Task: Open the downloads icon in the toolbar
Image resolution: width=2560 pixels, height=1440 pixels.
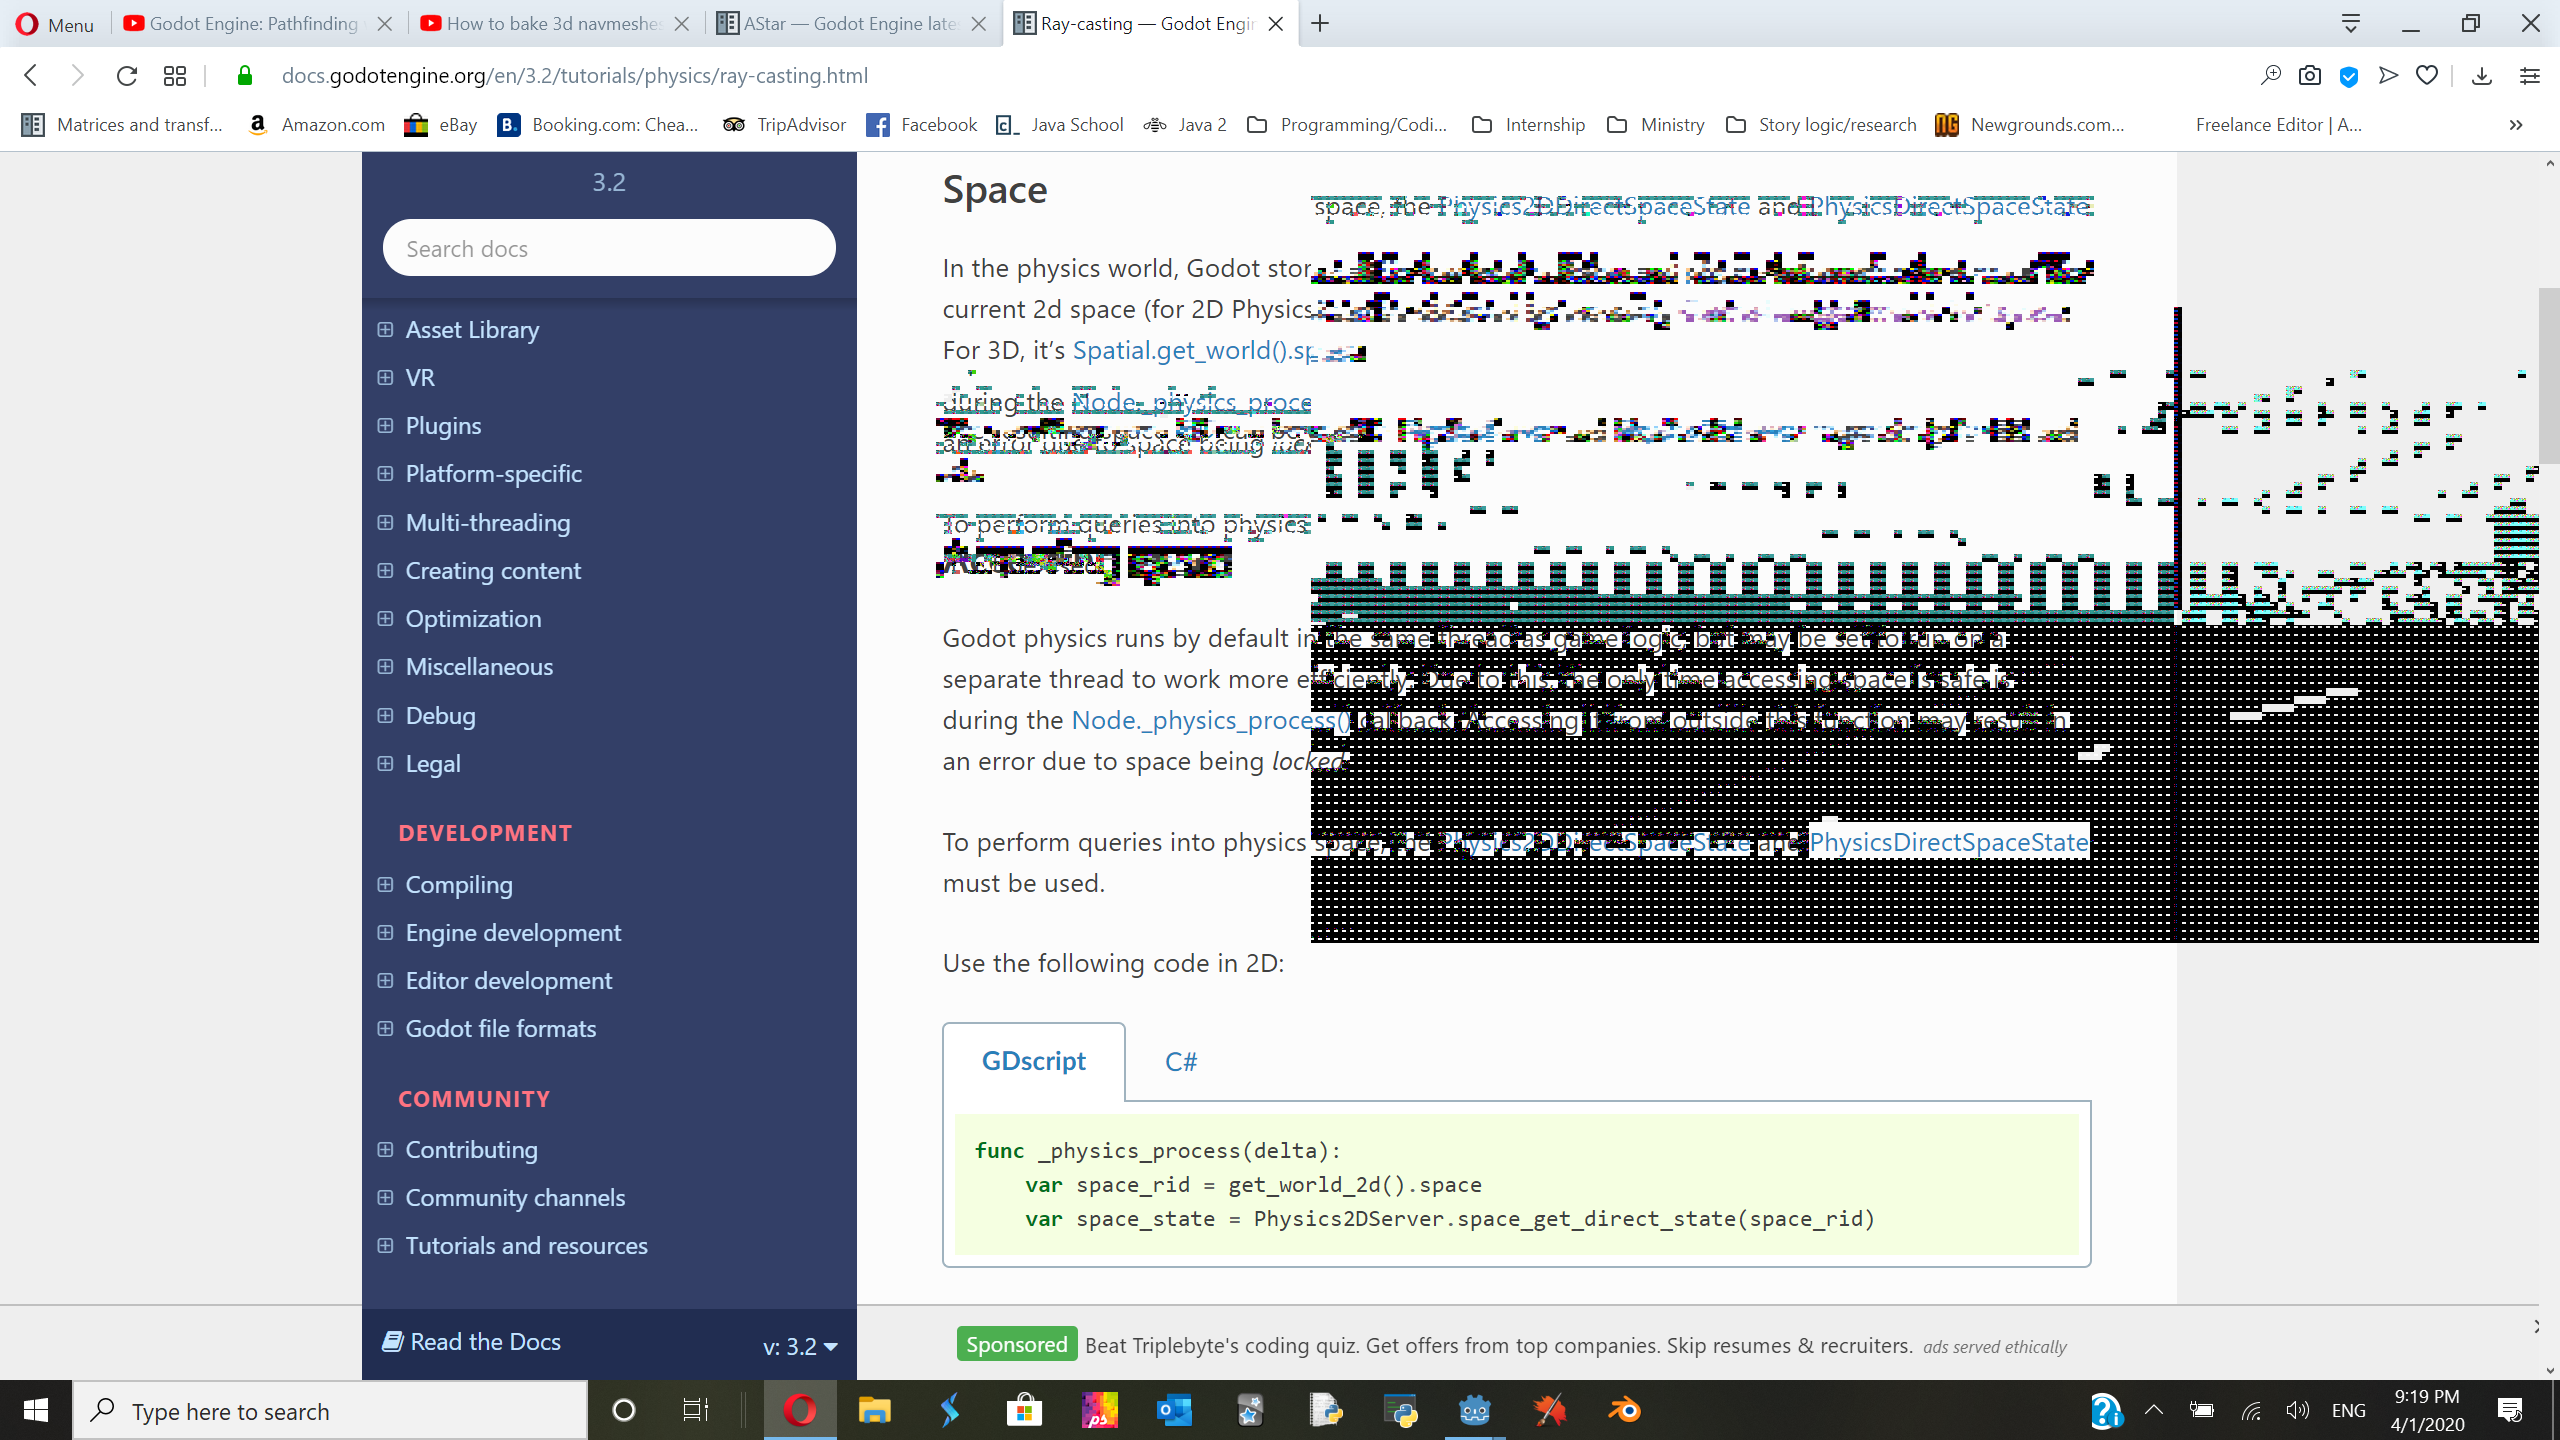Action: click(2482, 76)
